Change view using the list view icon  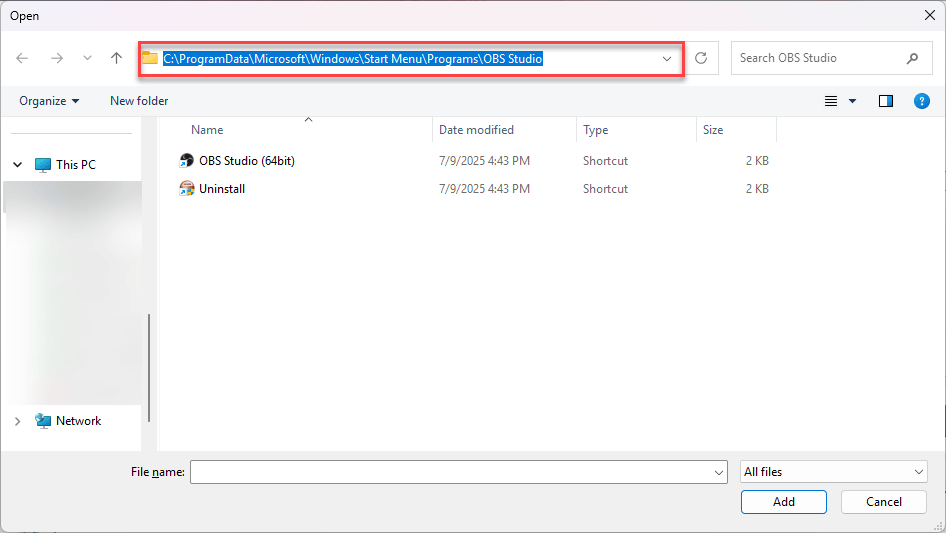(831, 101)
